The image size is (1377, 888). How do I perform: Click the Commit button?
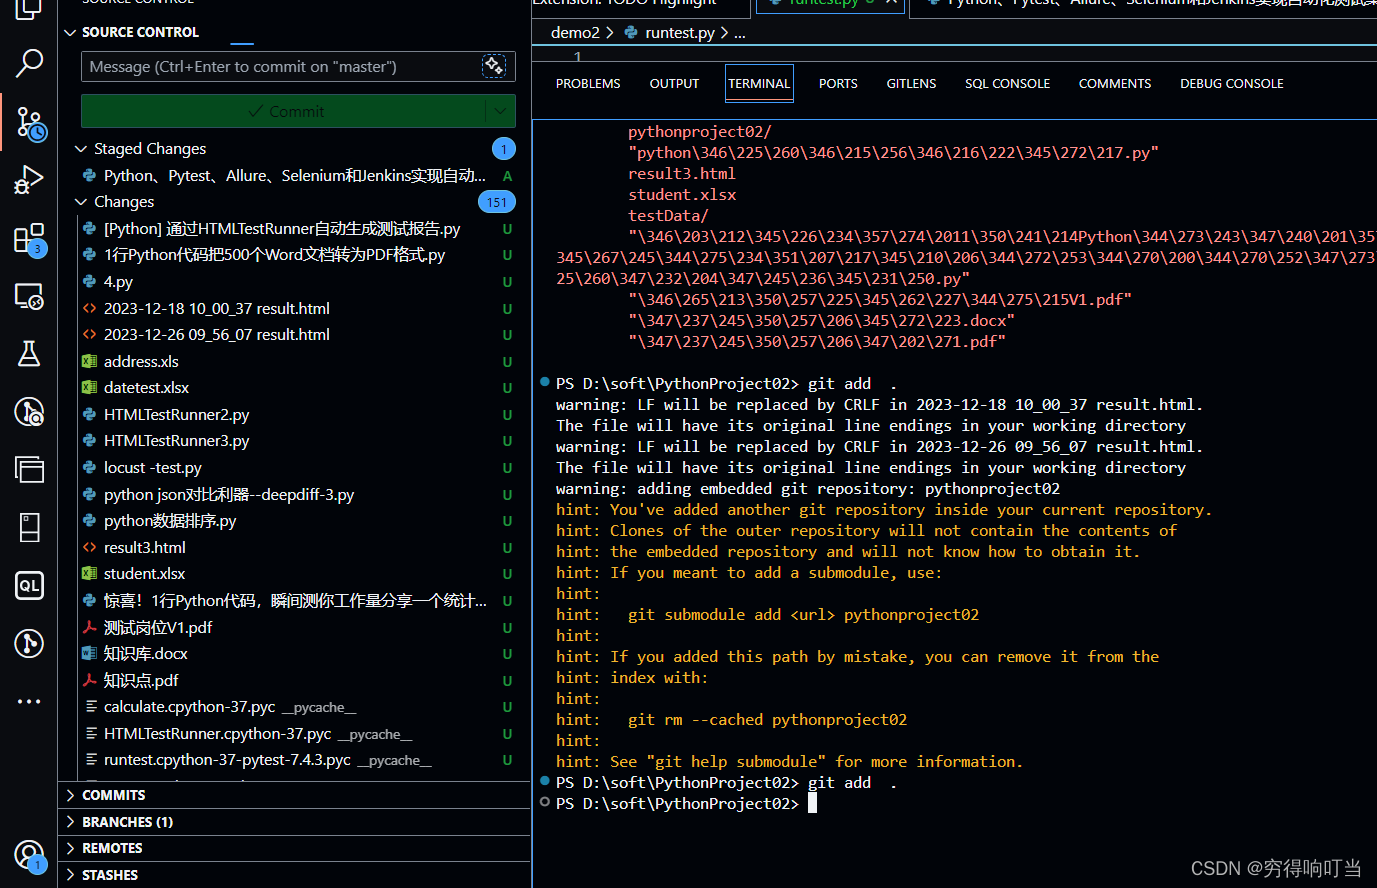point(290,111)
